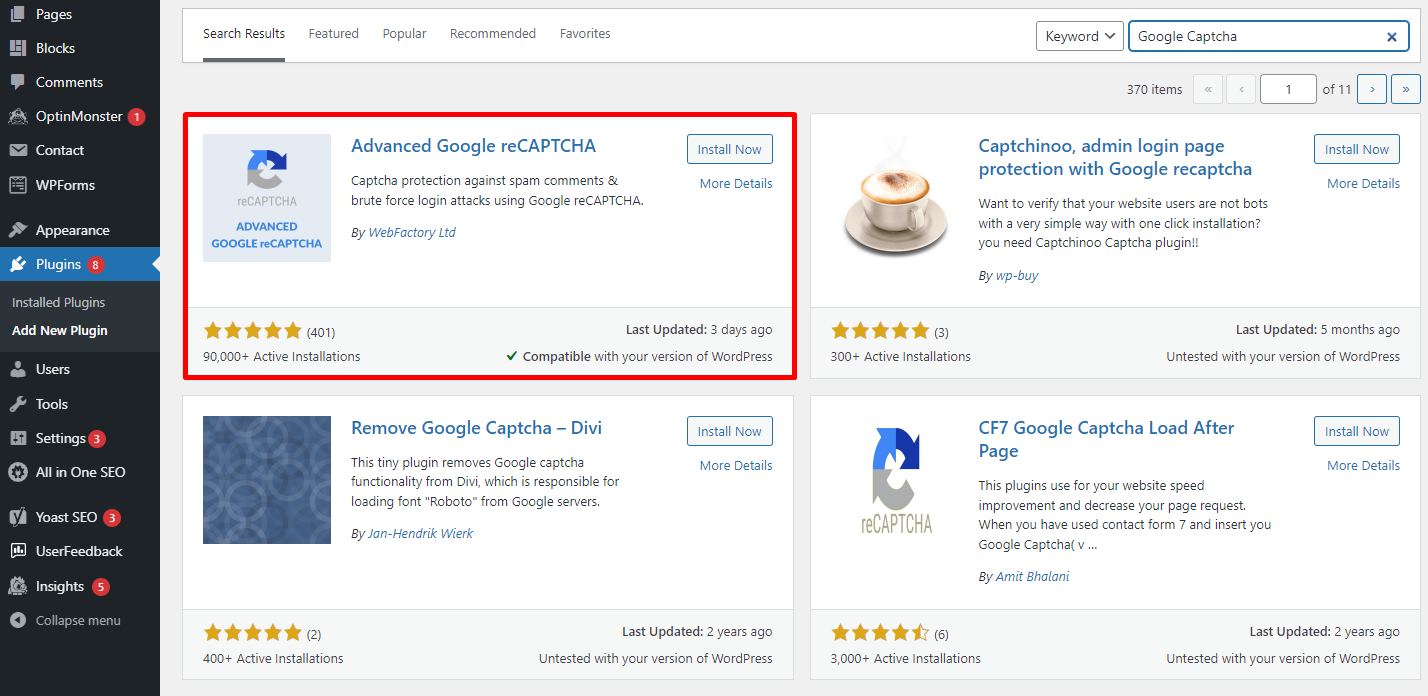The image size is (1428, 696).
Task: Click the Settings sliders icon
Action: (17, 438)
